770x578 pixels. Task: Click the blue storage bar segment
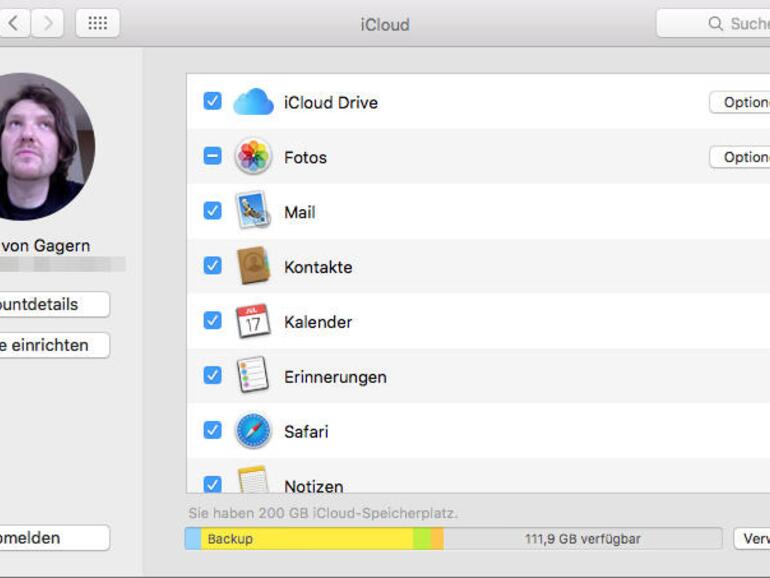click(193, 539)
